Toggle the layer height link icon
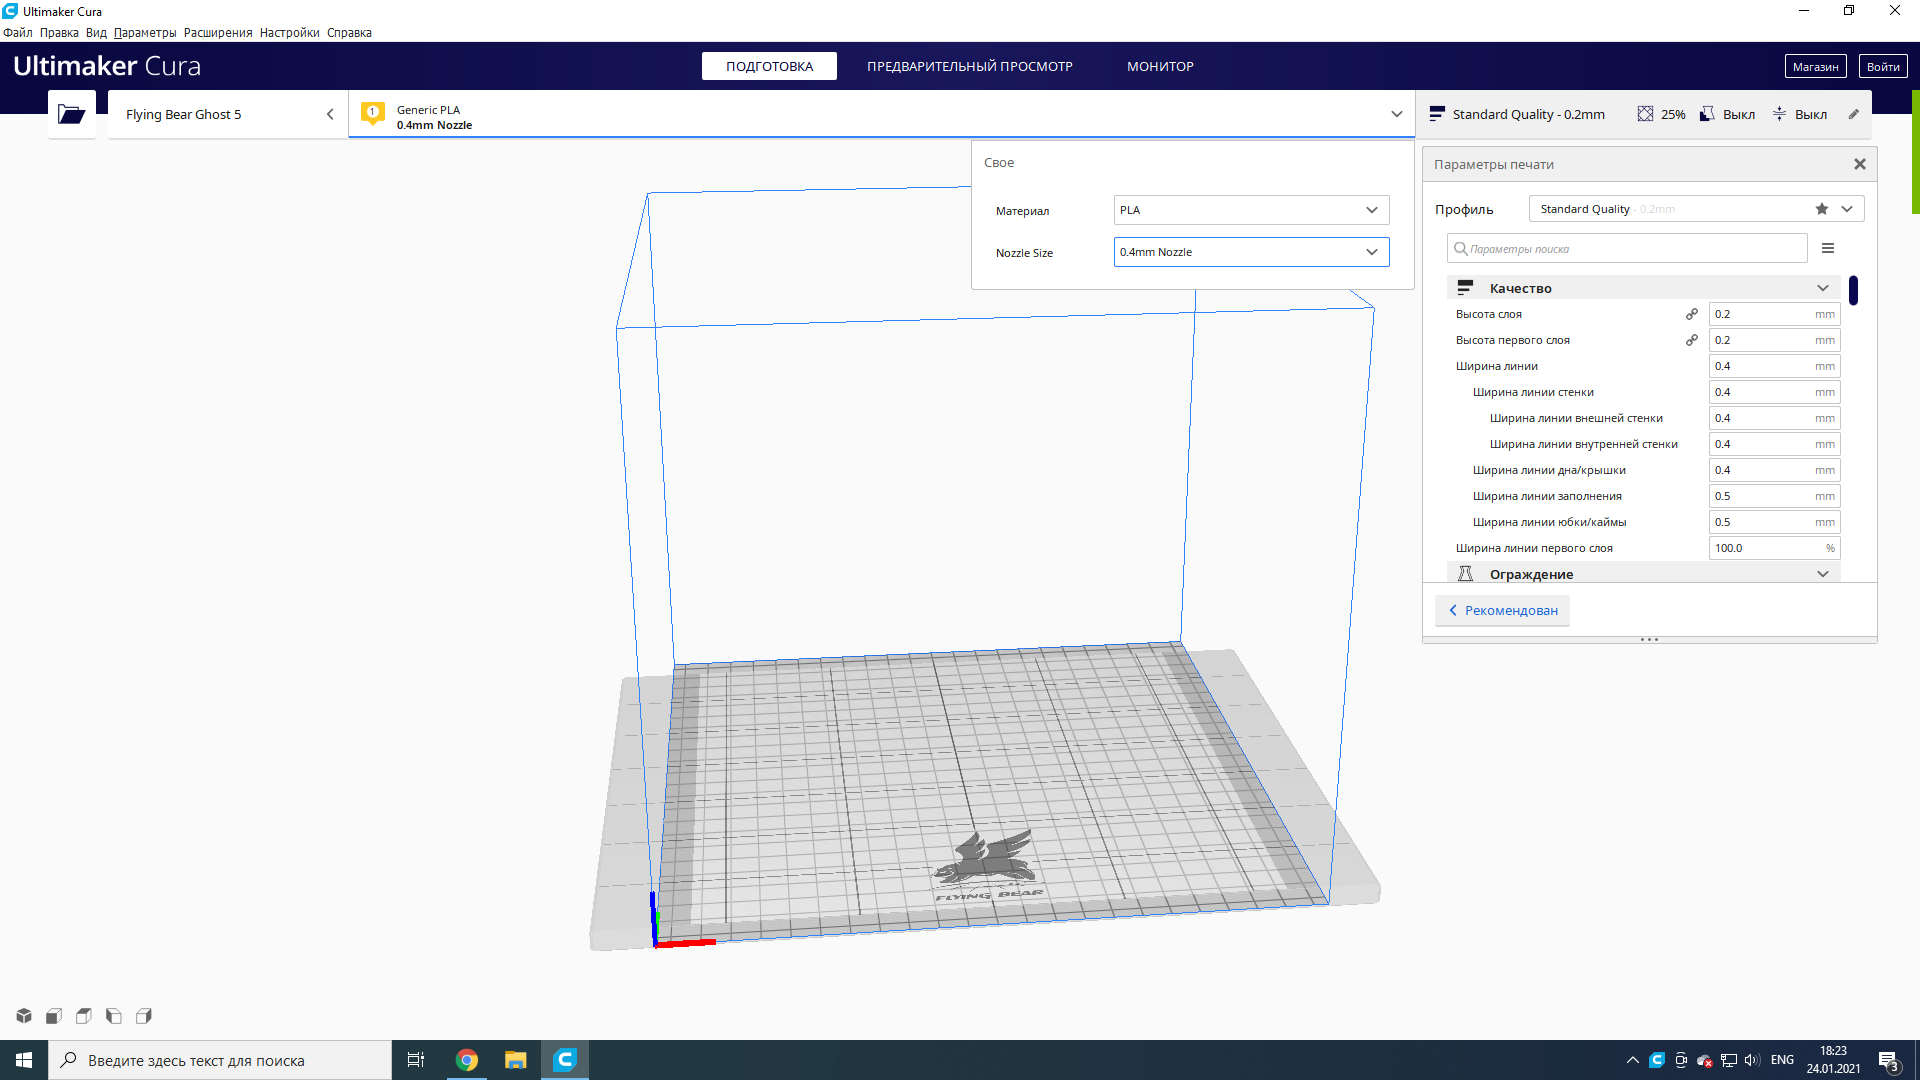1920x1080 pixels. click(1692, 314)
